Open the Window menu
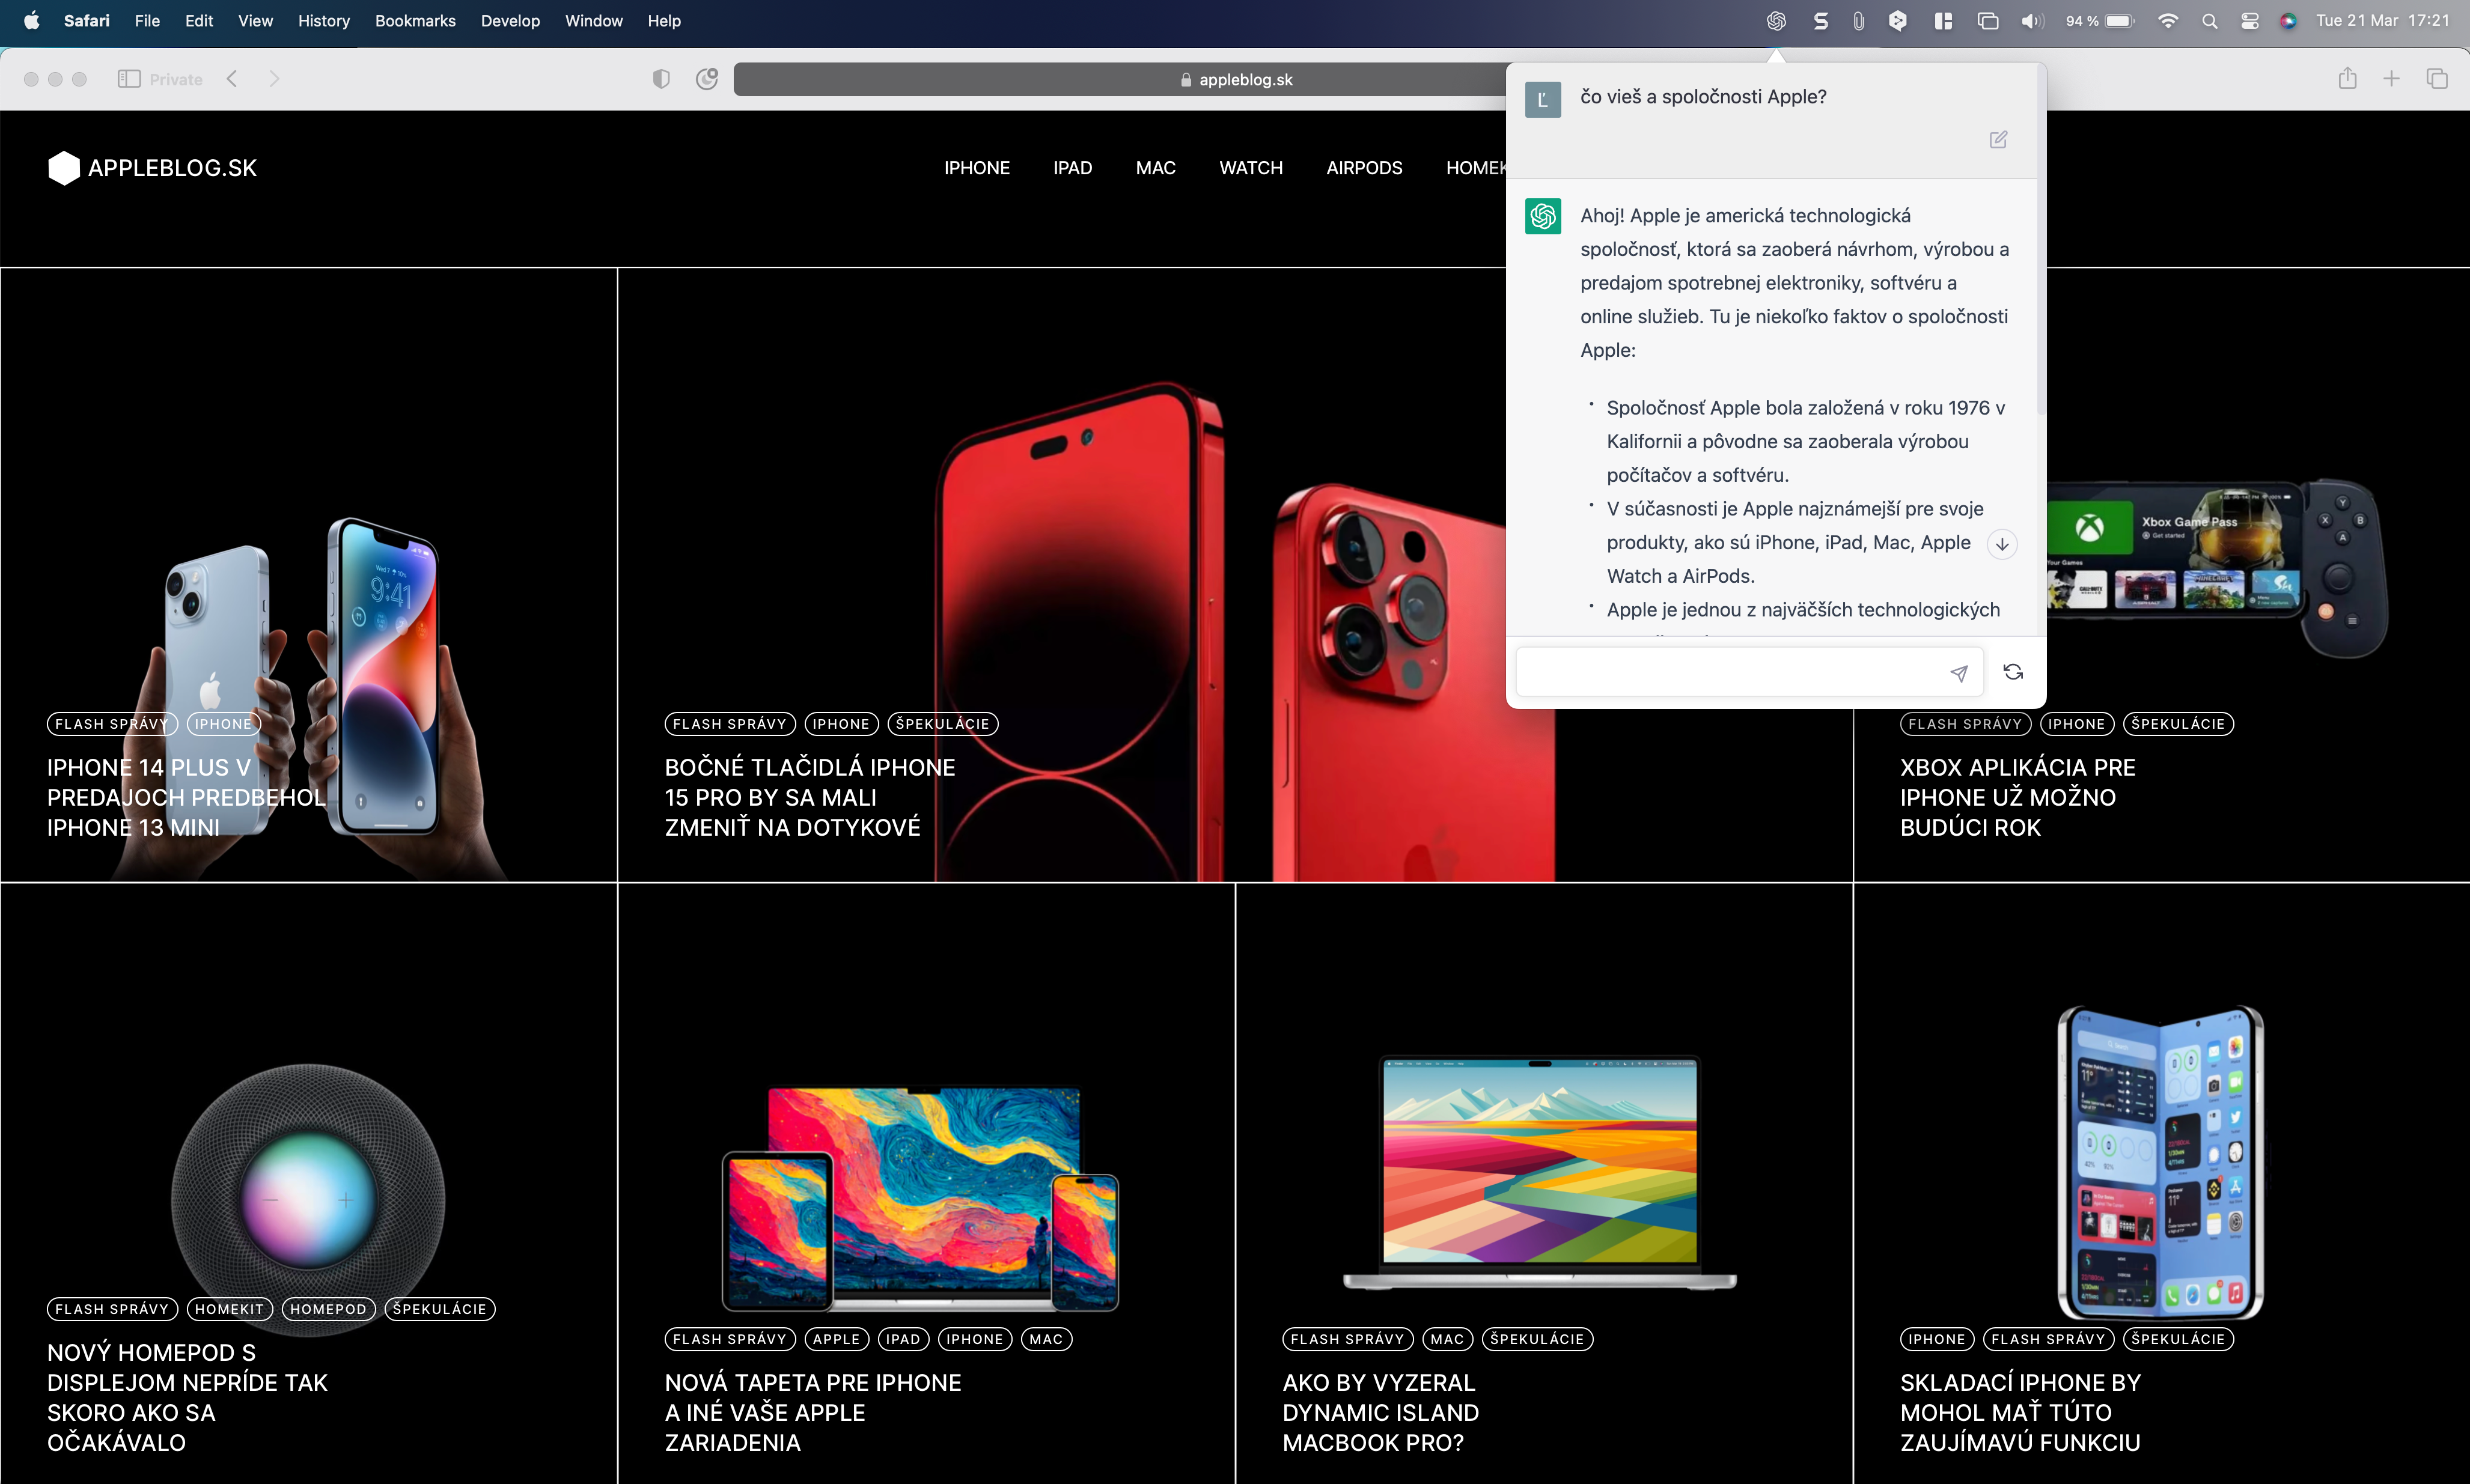Screen dimensions: 2470x1484 pos(593,21)
